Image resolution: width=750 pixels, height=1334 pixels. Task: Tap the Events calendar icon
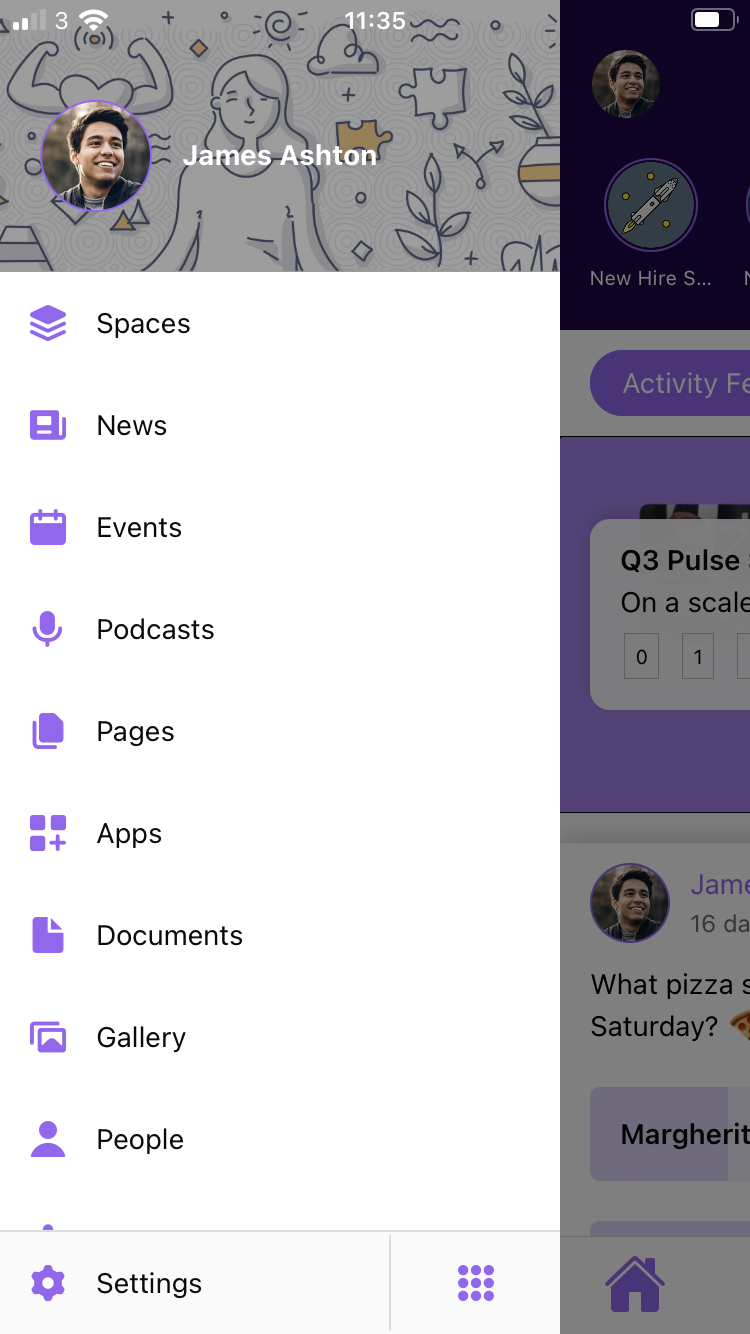pos(48,528)
